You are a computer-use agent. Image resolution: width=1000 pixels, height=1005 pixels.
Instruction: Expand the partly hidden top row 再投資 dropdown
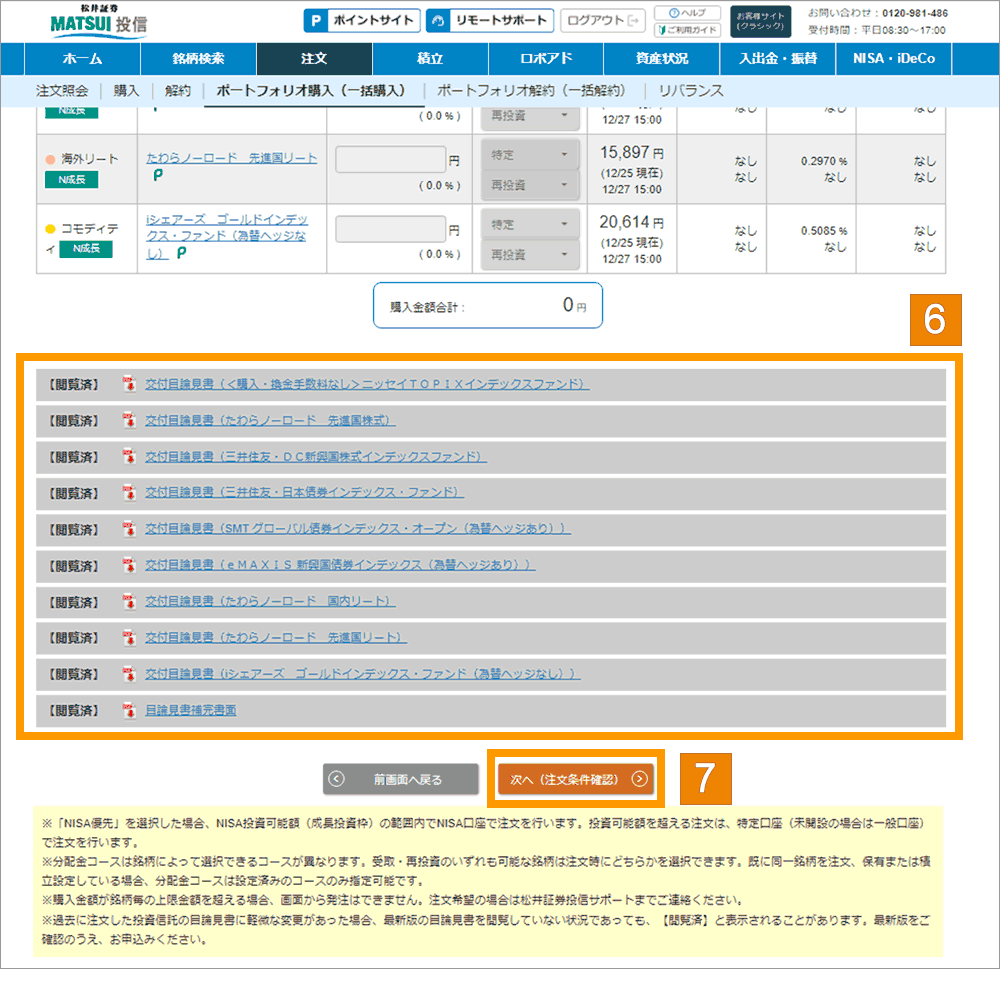point(530,118)
